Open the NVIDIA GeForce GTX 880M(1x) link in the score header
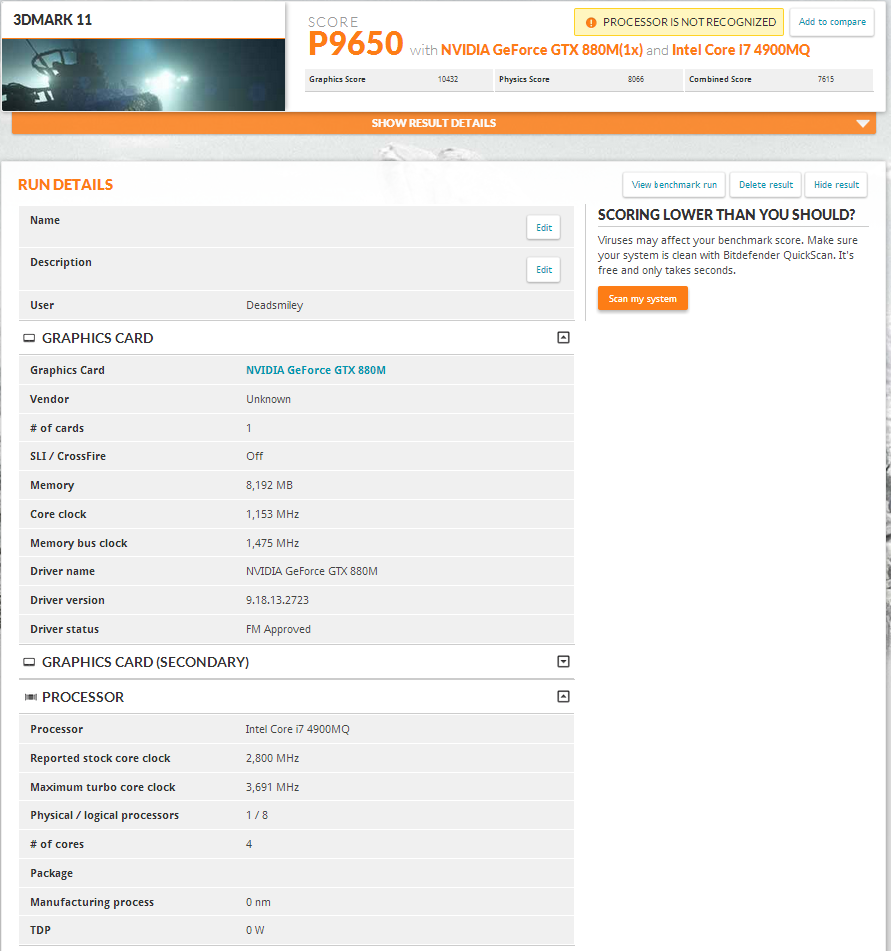Image resolution: width=891 pixels, height=951 pixels. coord(542,50)
